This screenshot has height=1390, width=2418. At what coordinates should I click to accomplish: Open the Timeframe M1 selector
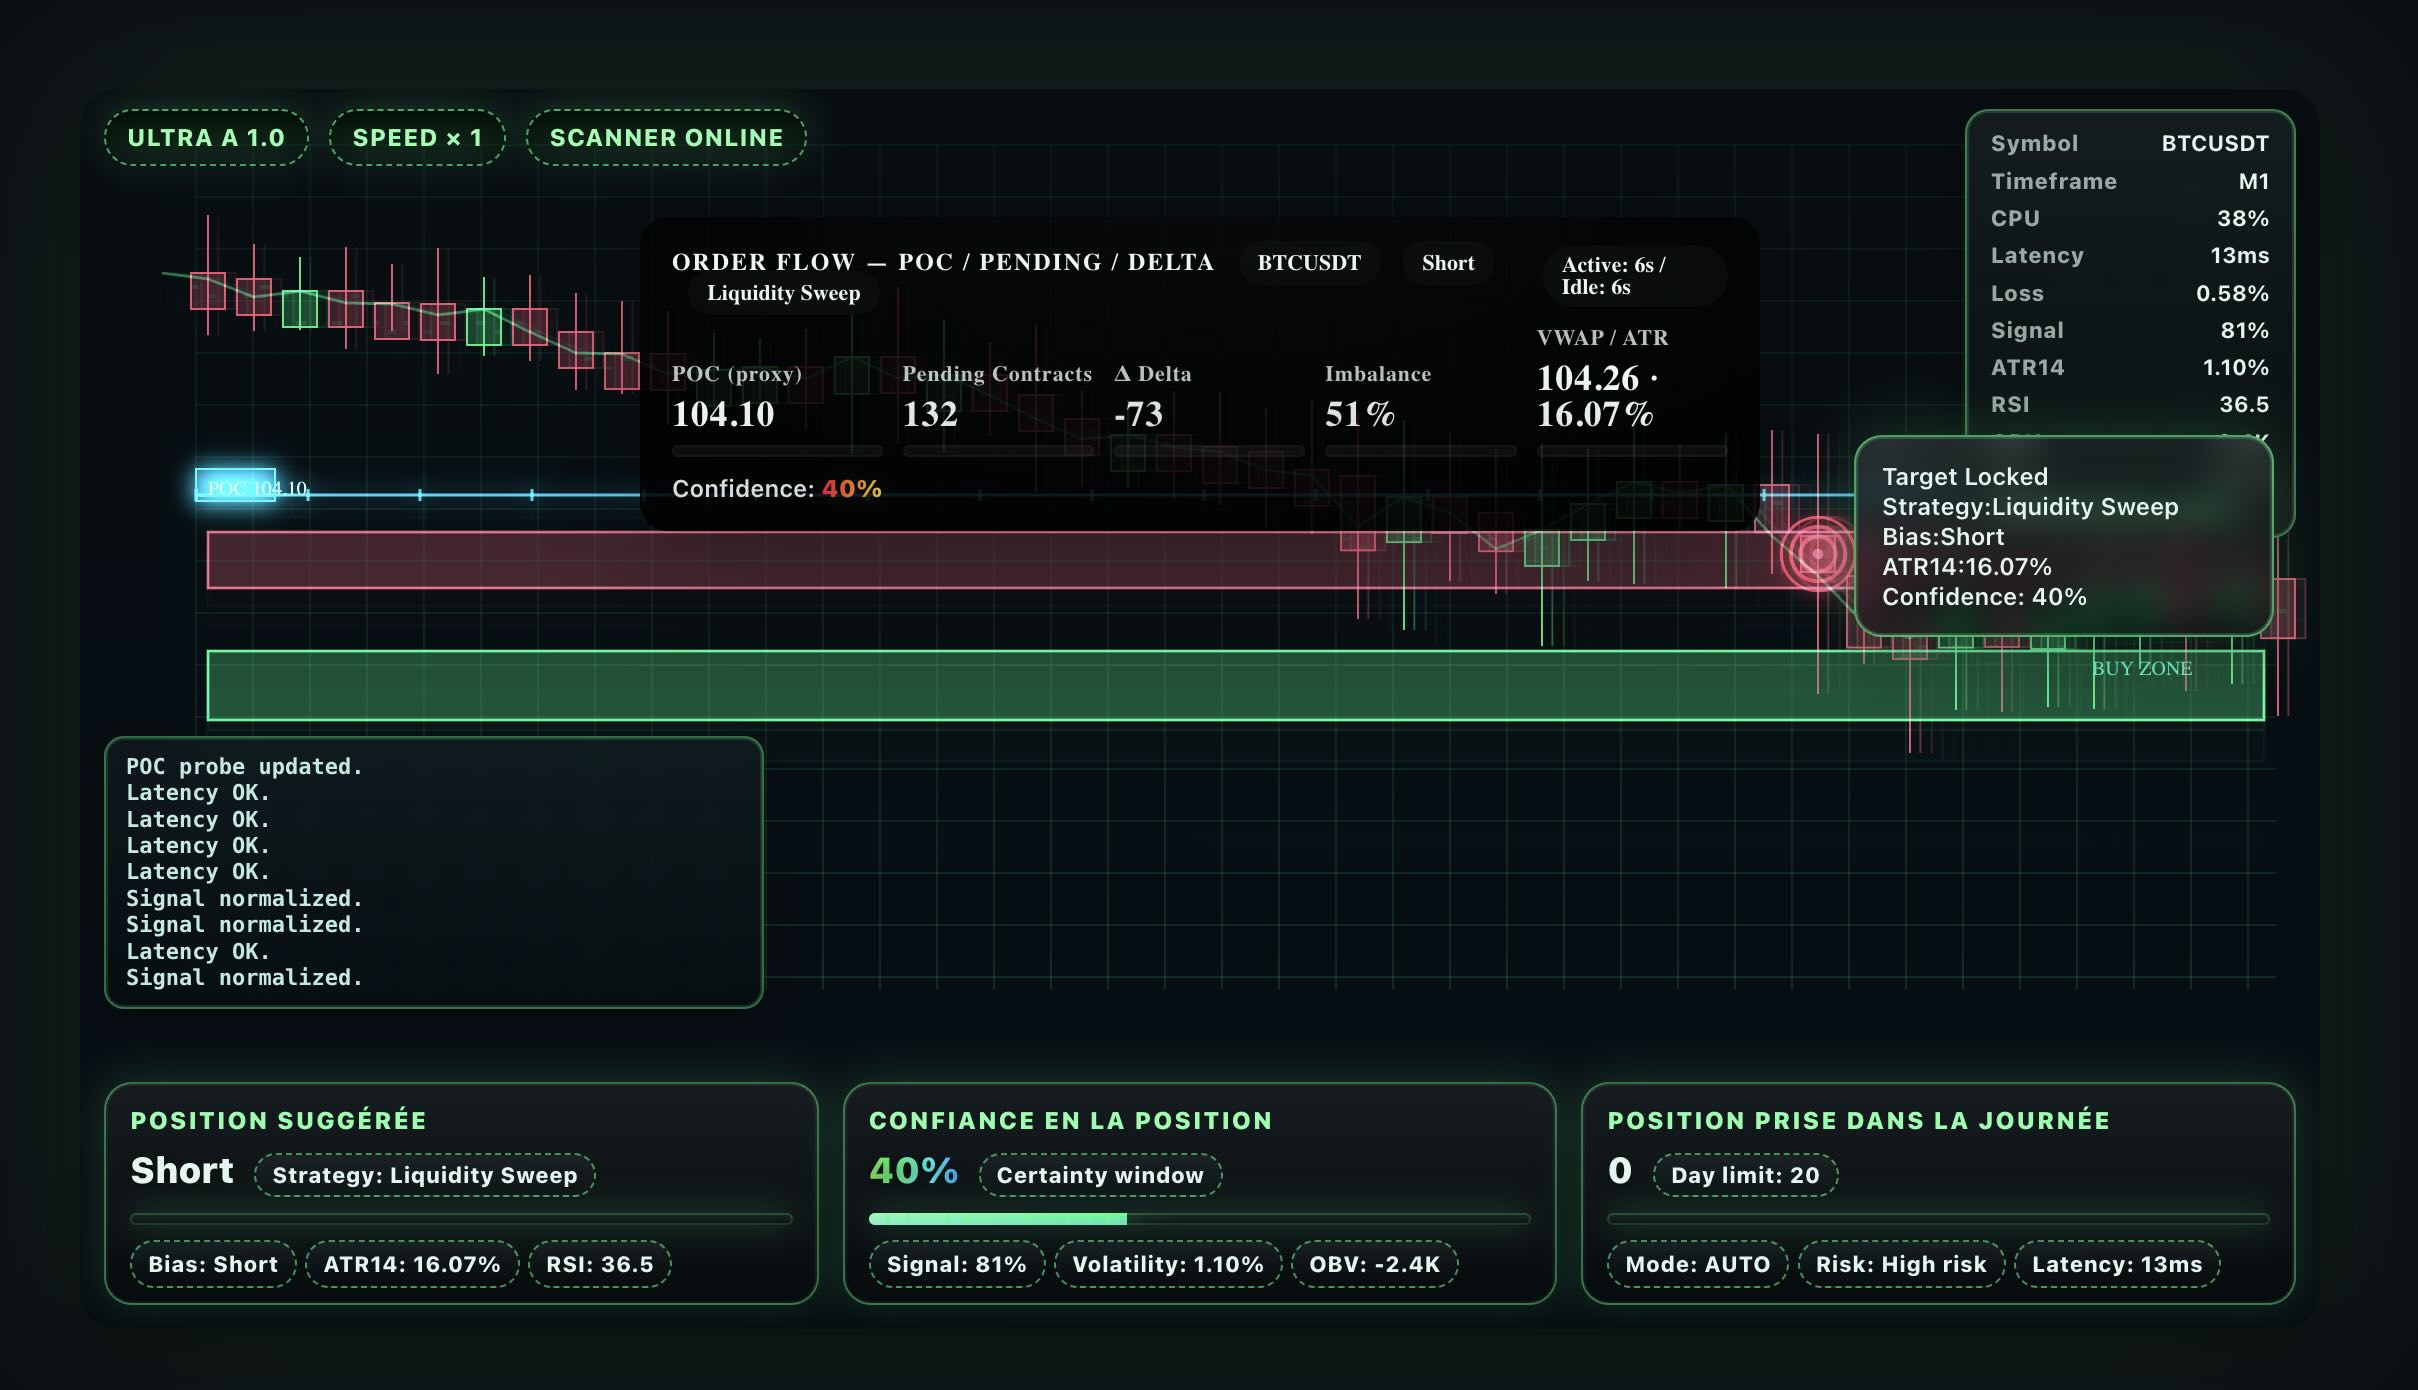(x=2128, y=181)
